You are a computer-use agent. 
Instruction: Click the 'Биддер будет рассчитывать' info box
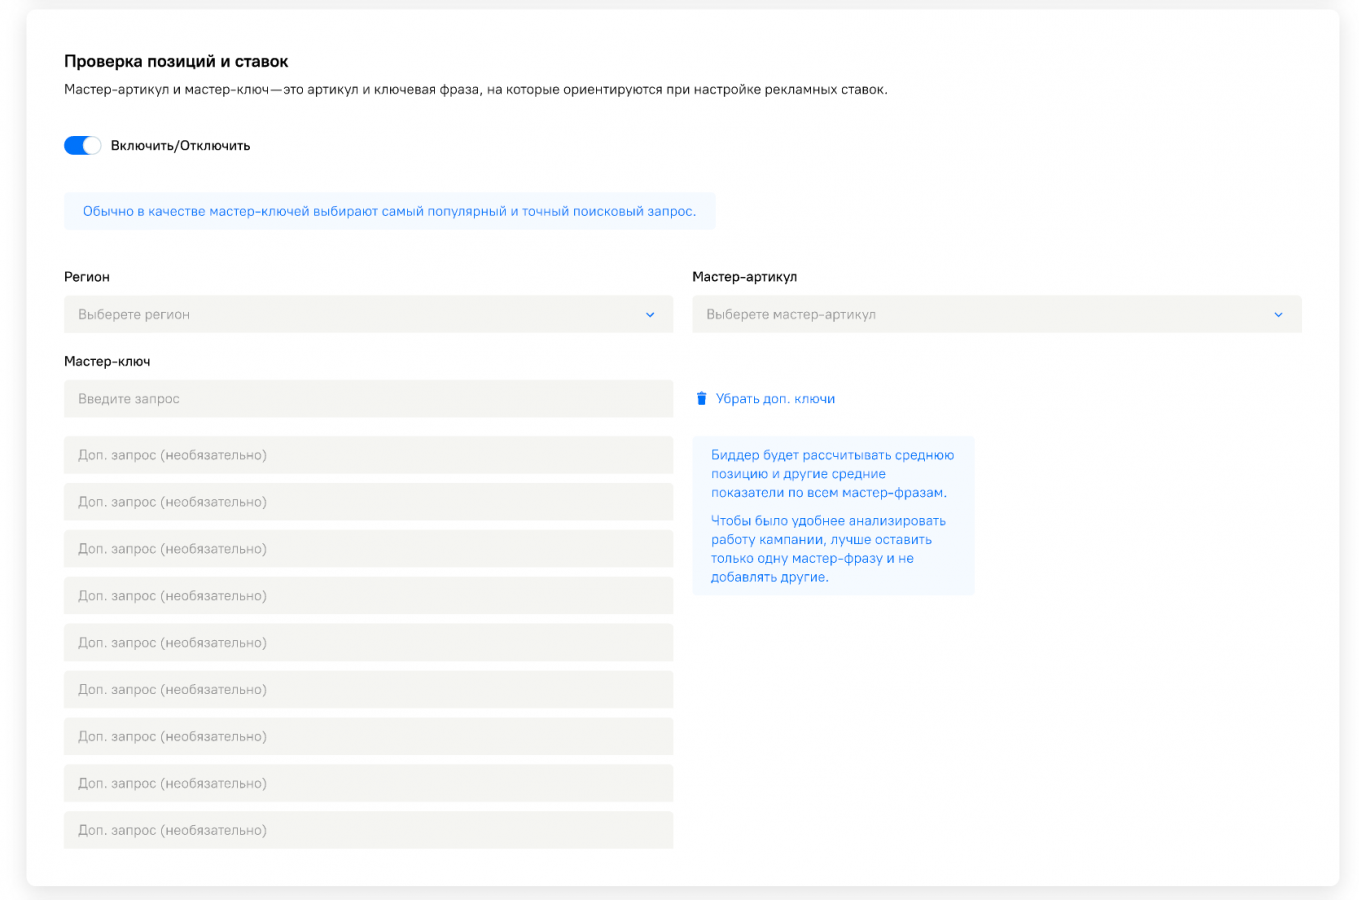(x=832, y=515)
